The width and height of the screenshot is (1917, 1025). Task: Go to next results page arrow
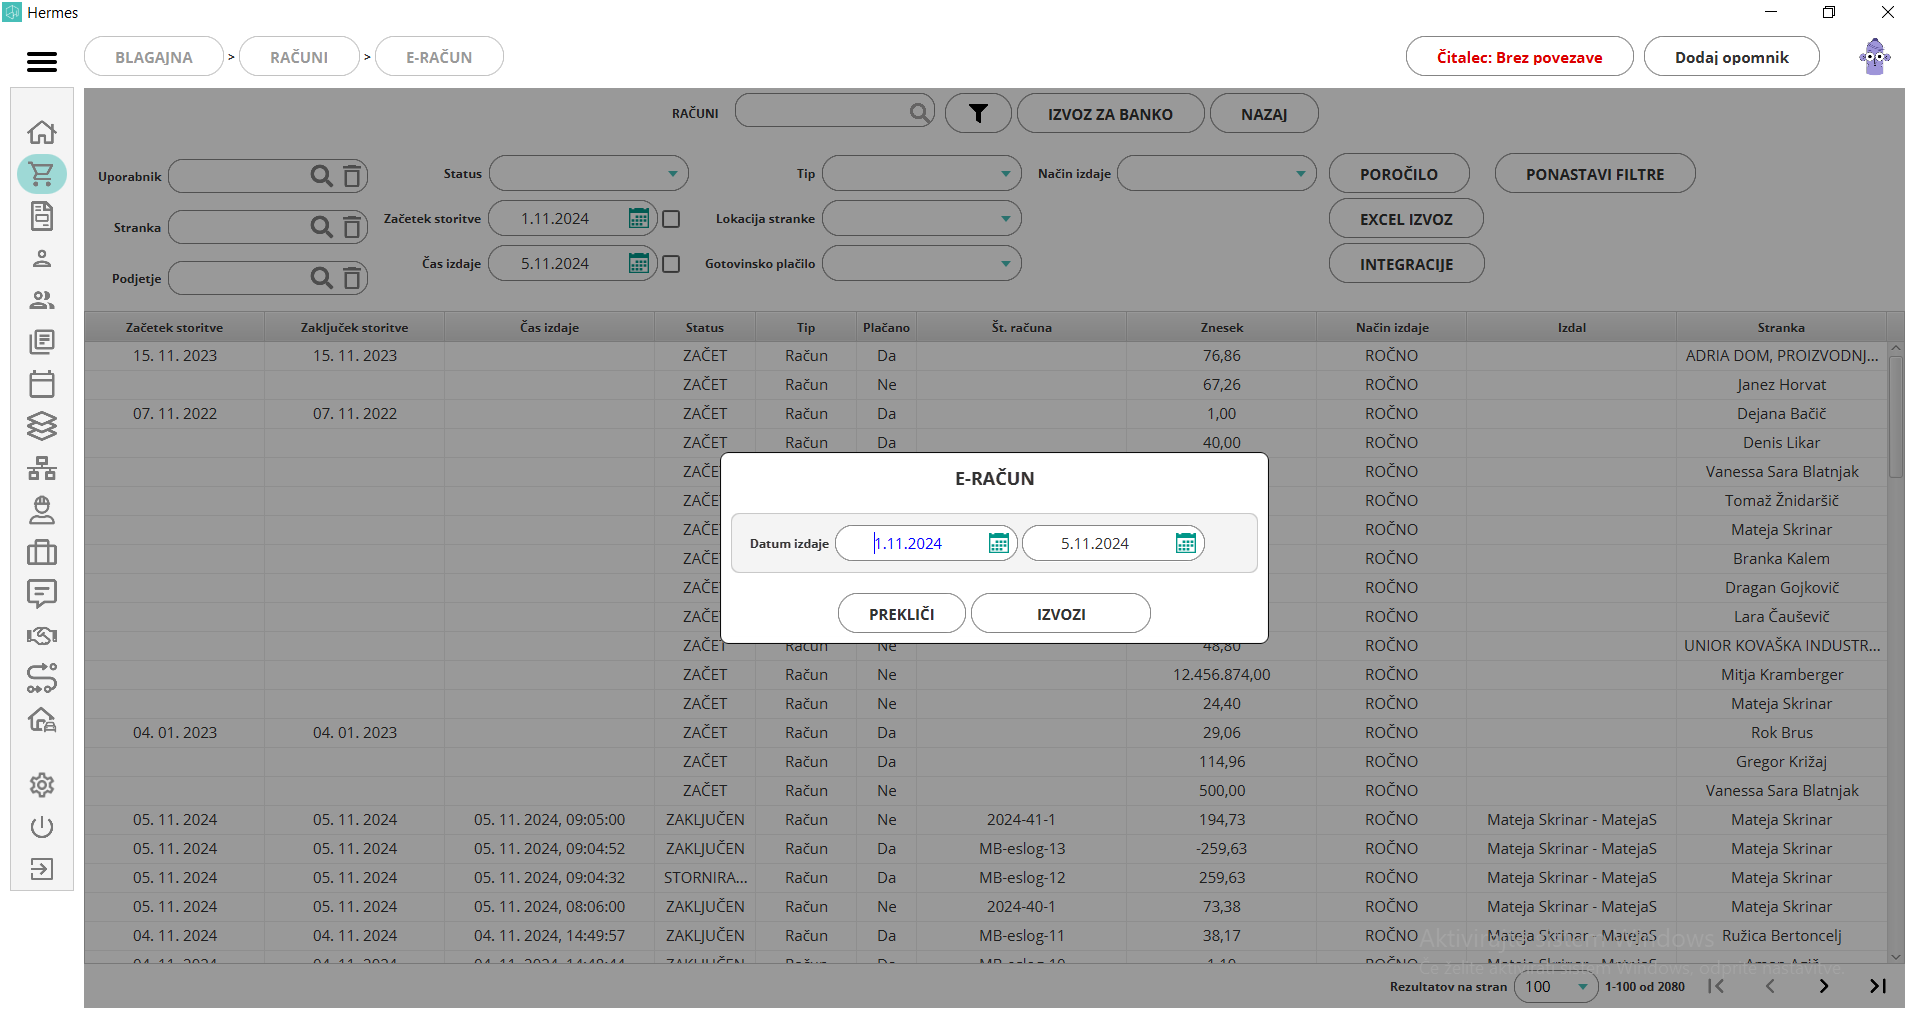pyautogui.click(x=1823, y=986)
